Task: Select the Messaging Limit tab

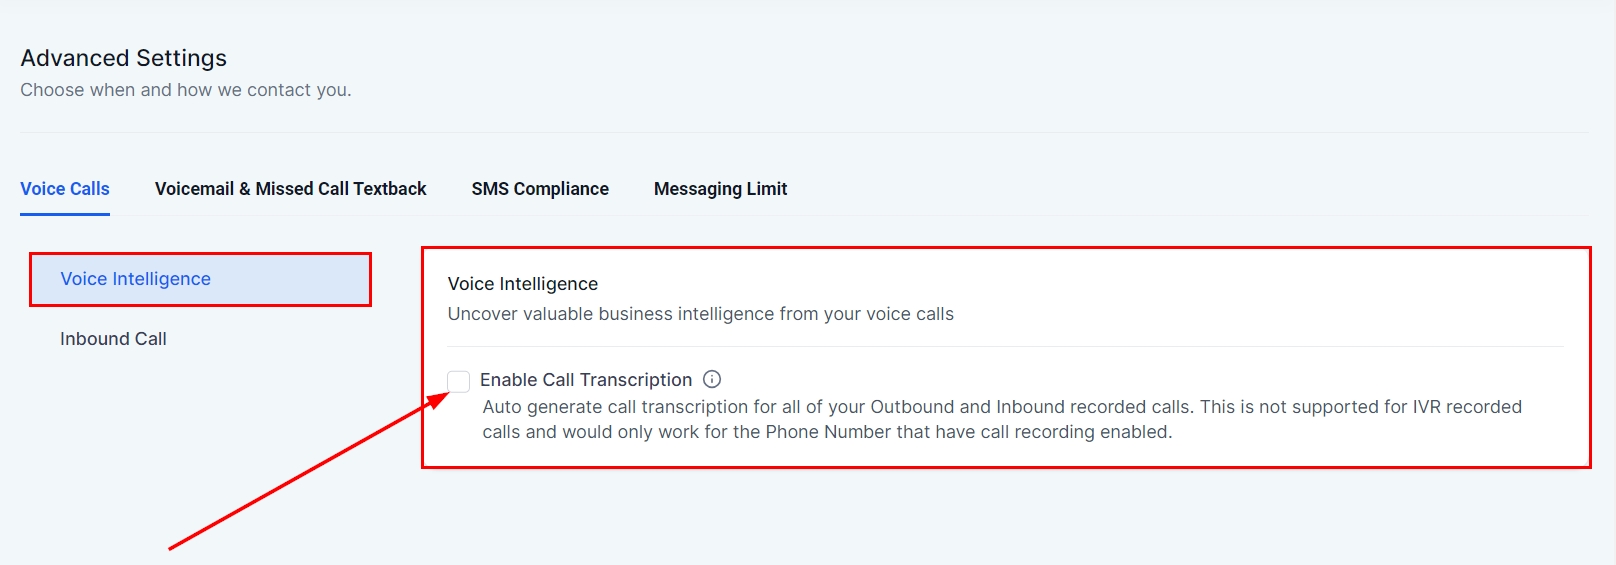Action: tap(720, 189)
